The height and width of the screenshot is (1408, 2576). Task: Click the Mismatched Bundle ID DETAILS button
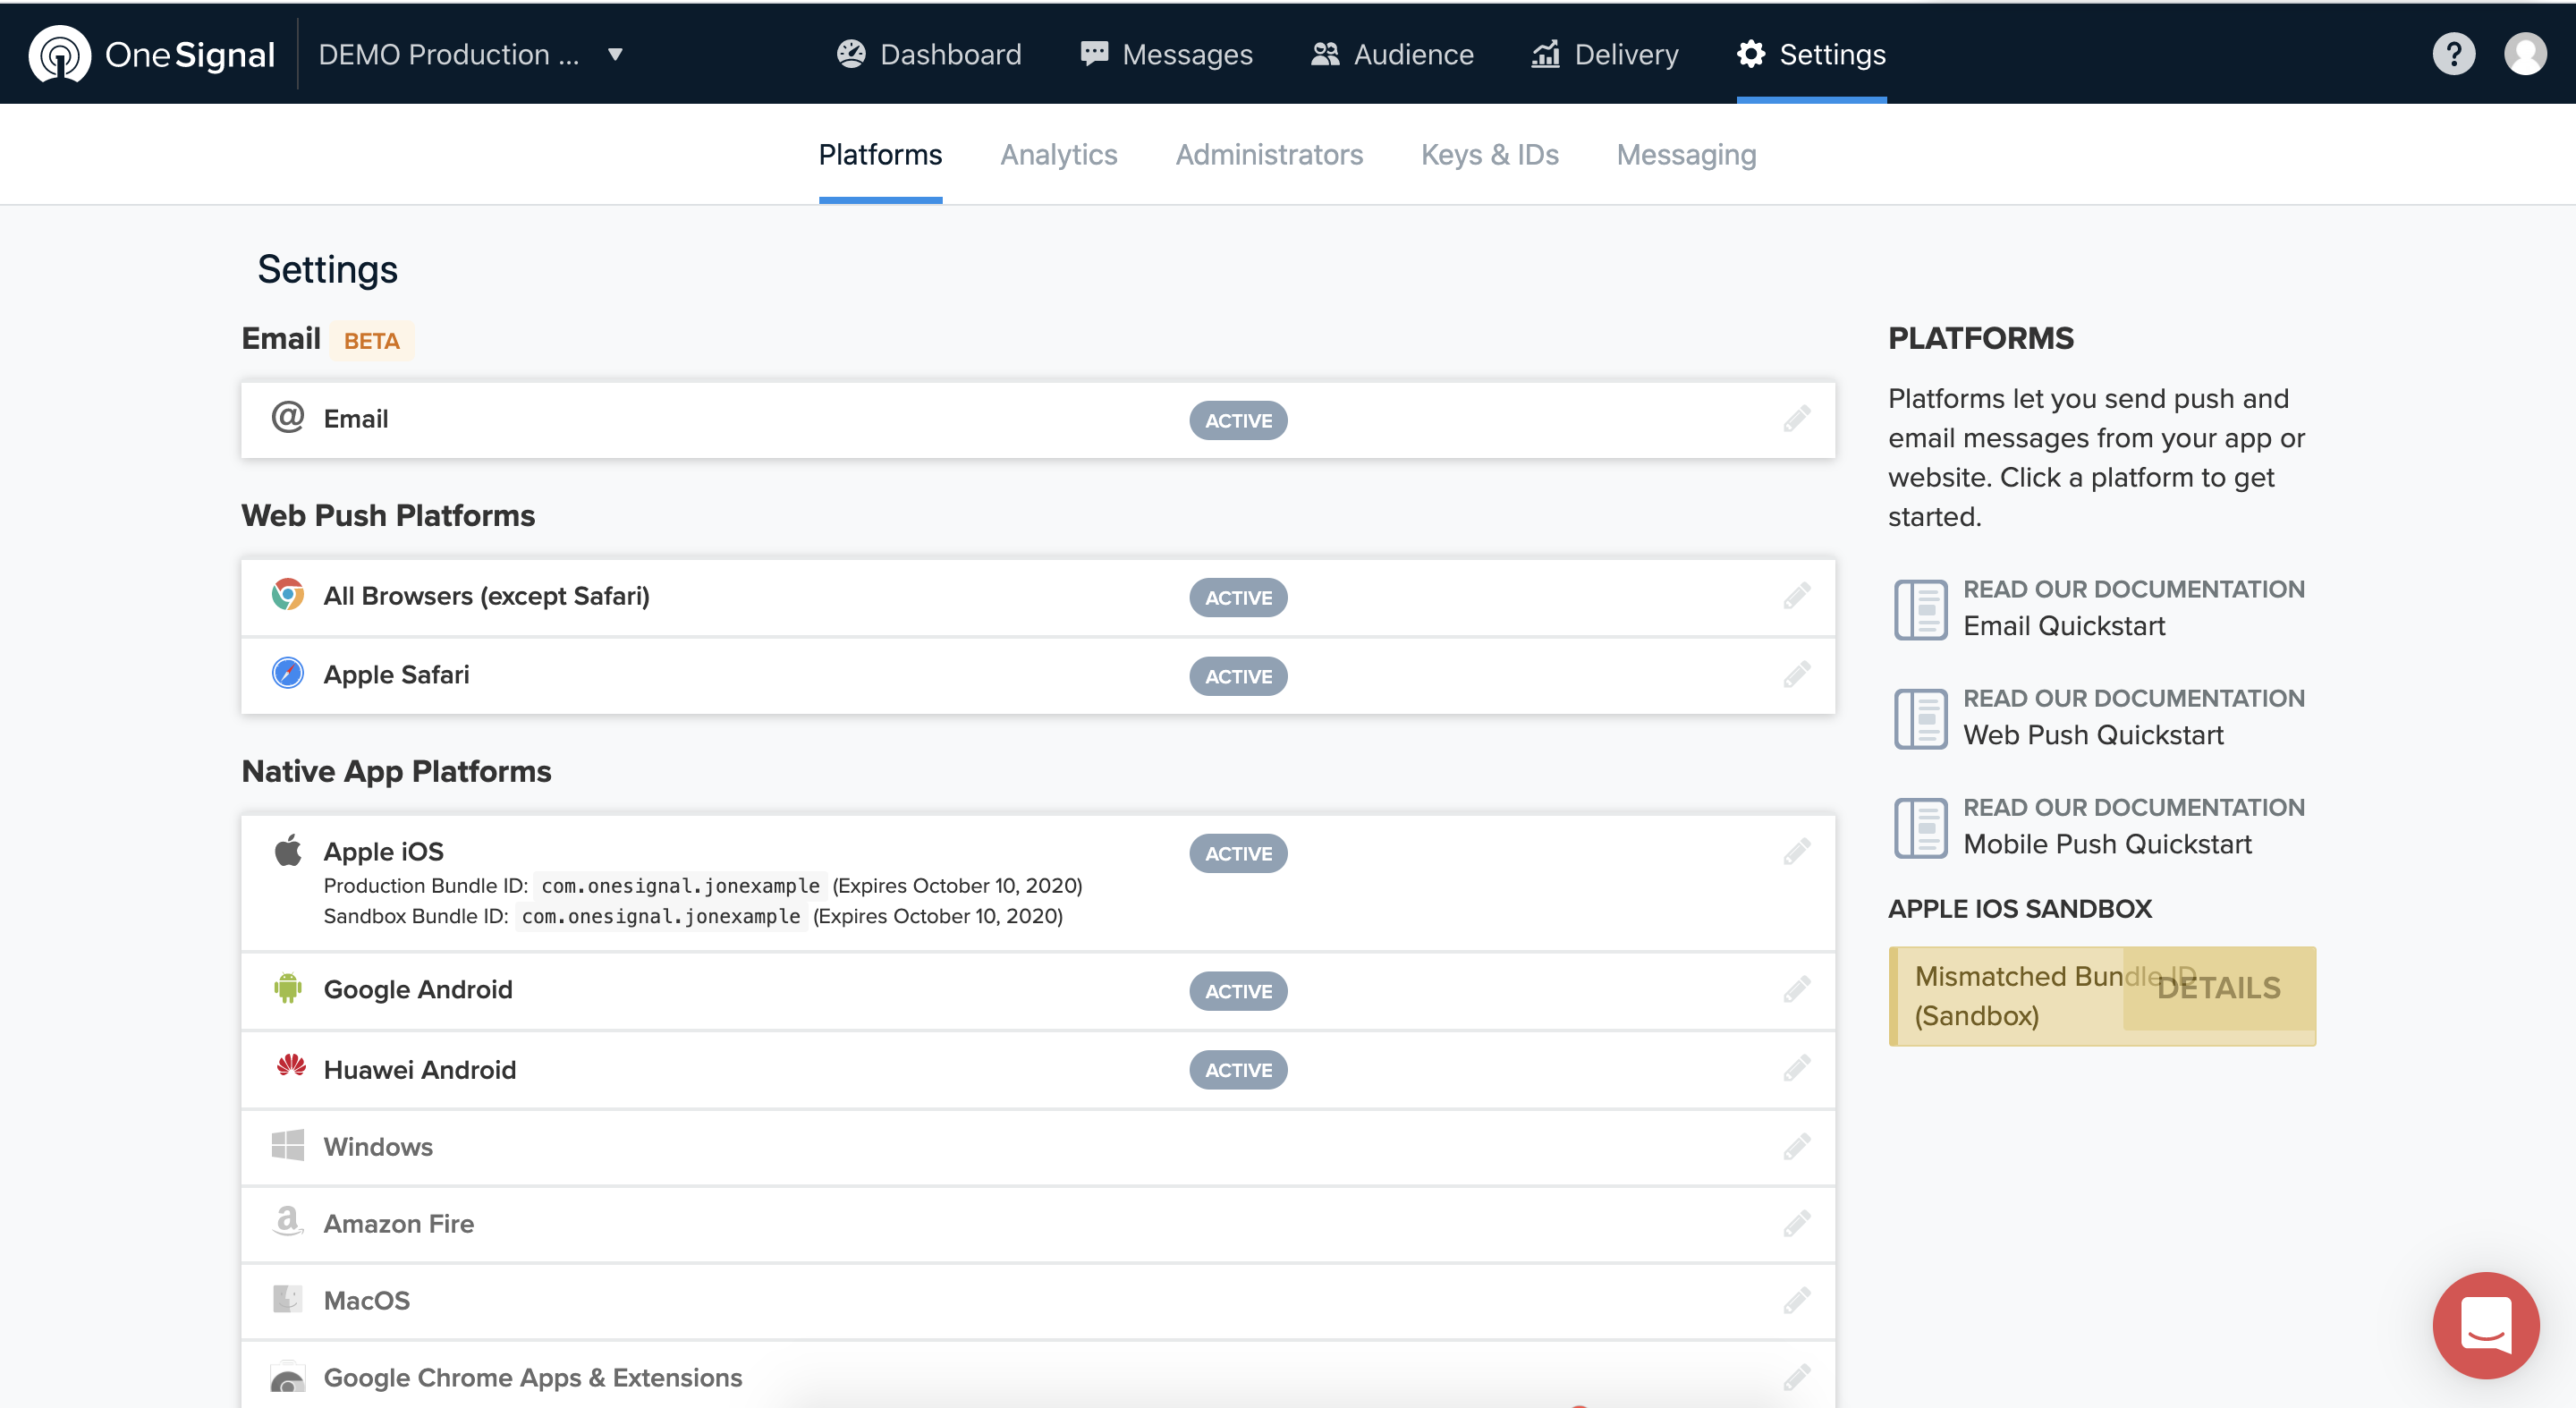[2218, 988]
